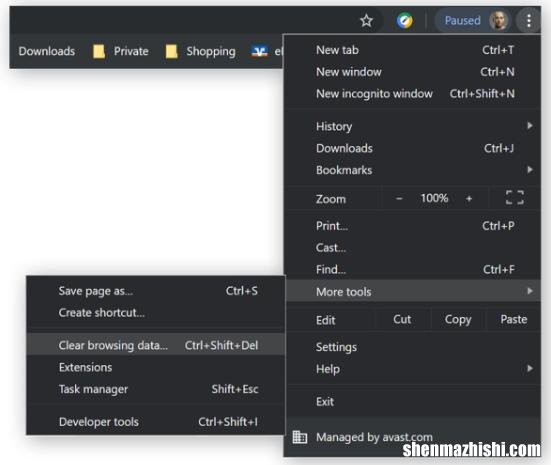Decrease zoom with the minus button

(x=399, y=199)
